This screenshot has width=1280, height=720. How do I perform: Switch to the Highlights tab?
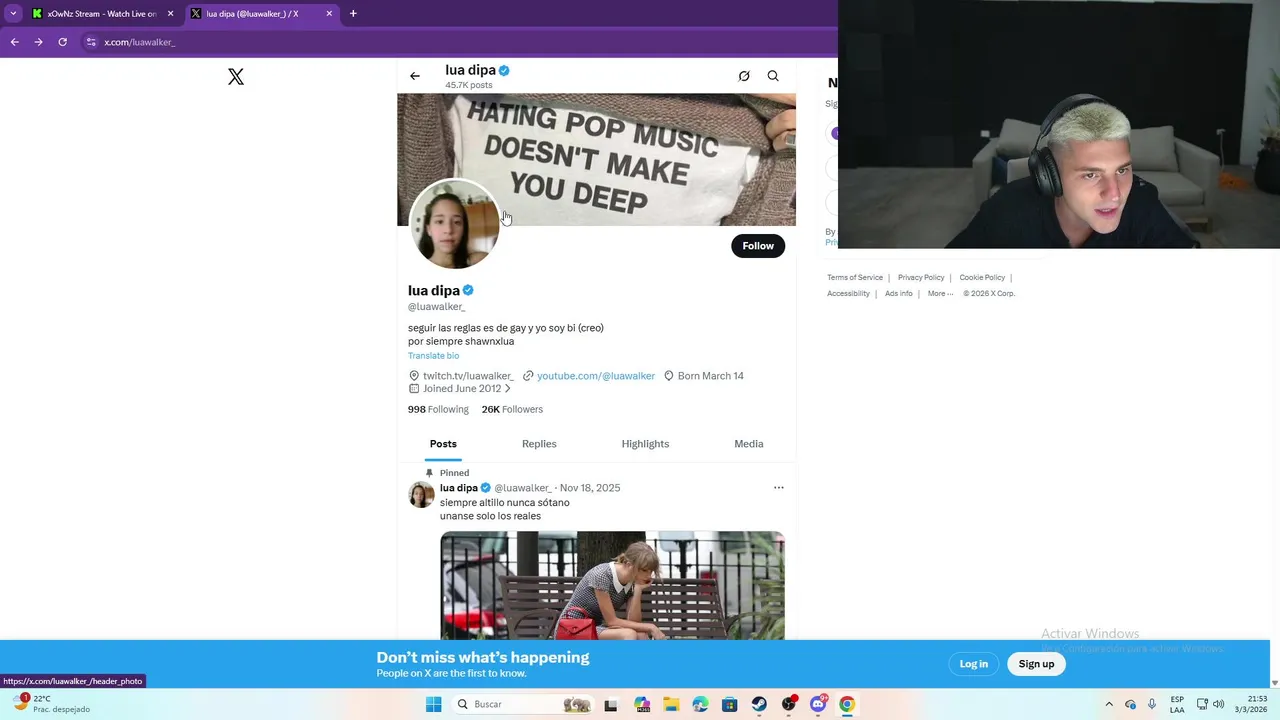[x=645, y=444]
